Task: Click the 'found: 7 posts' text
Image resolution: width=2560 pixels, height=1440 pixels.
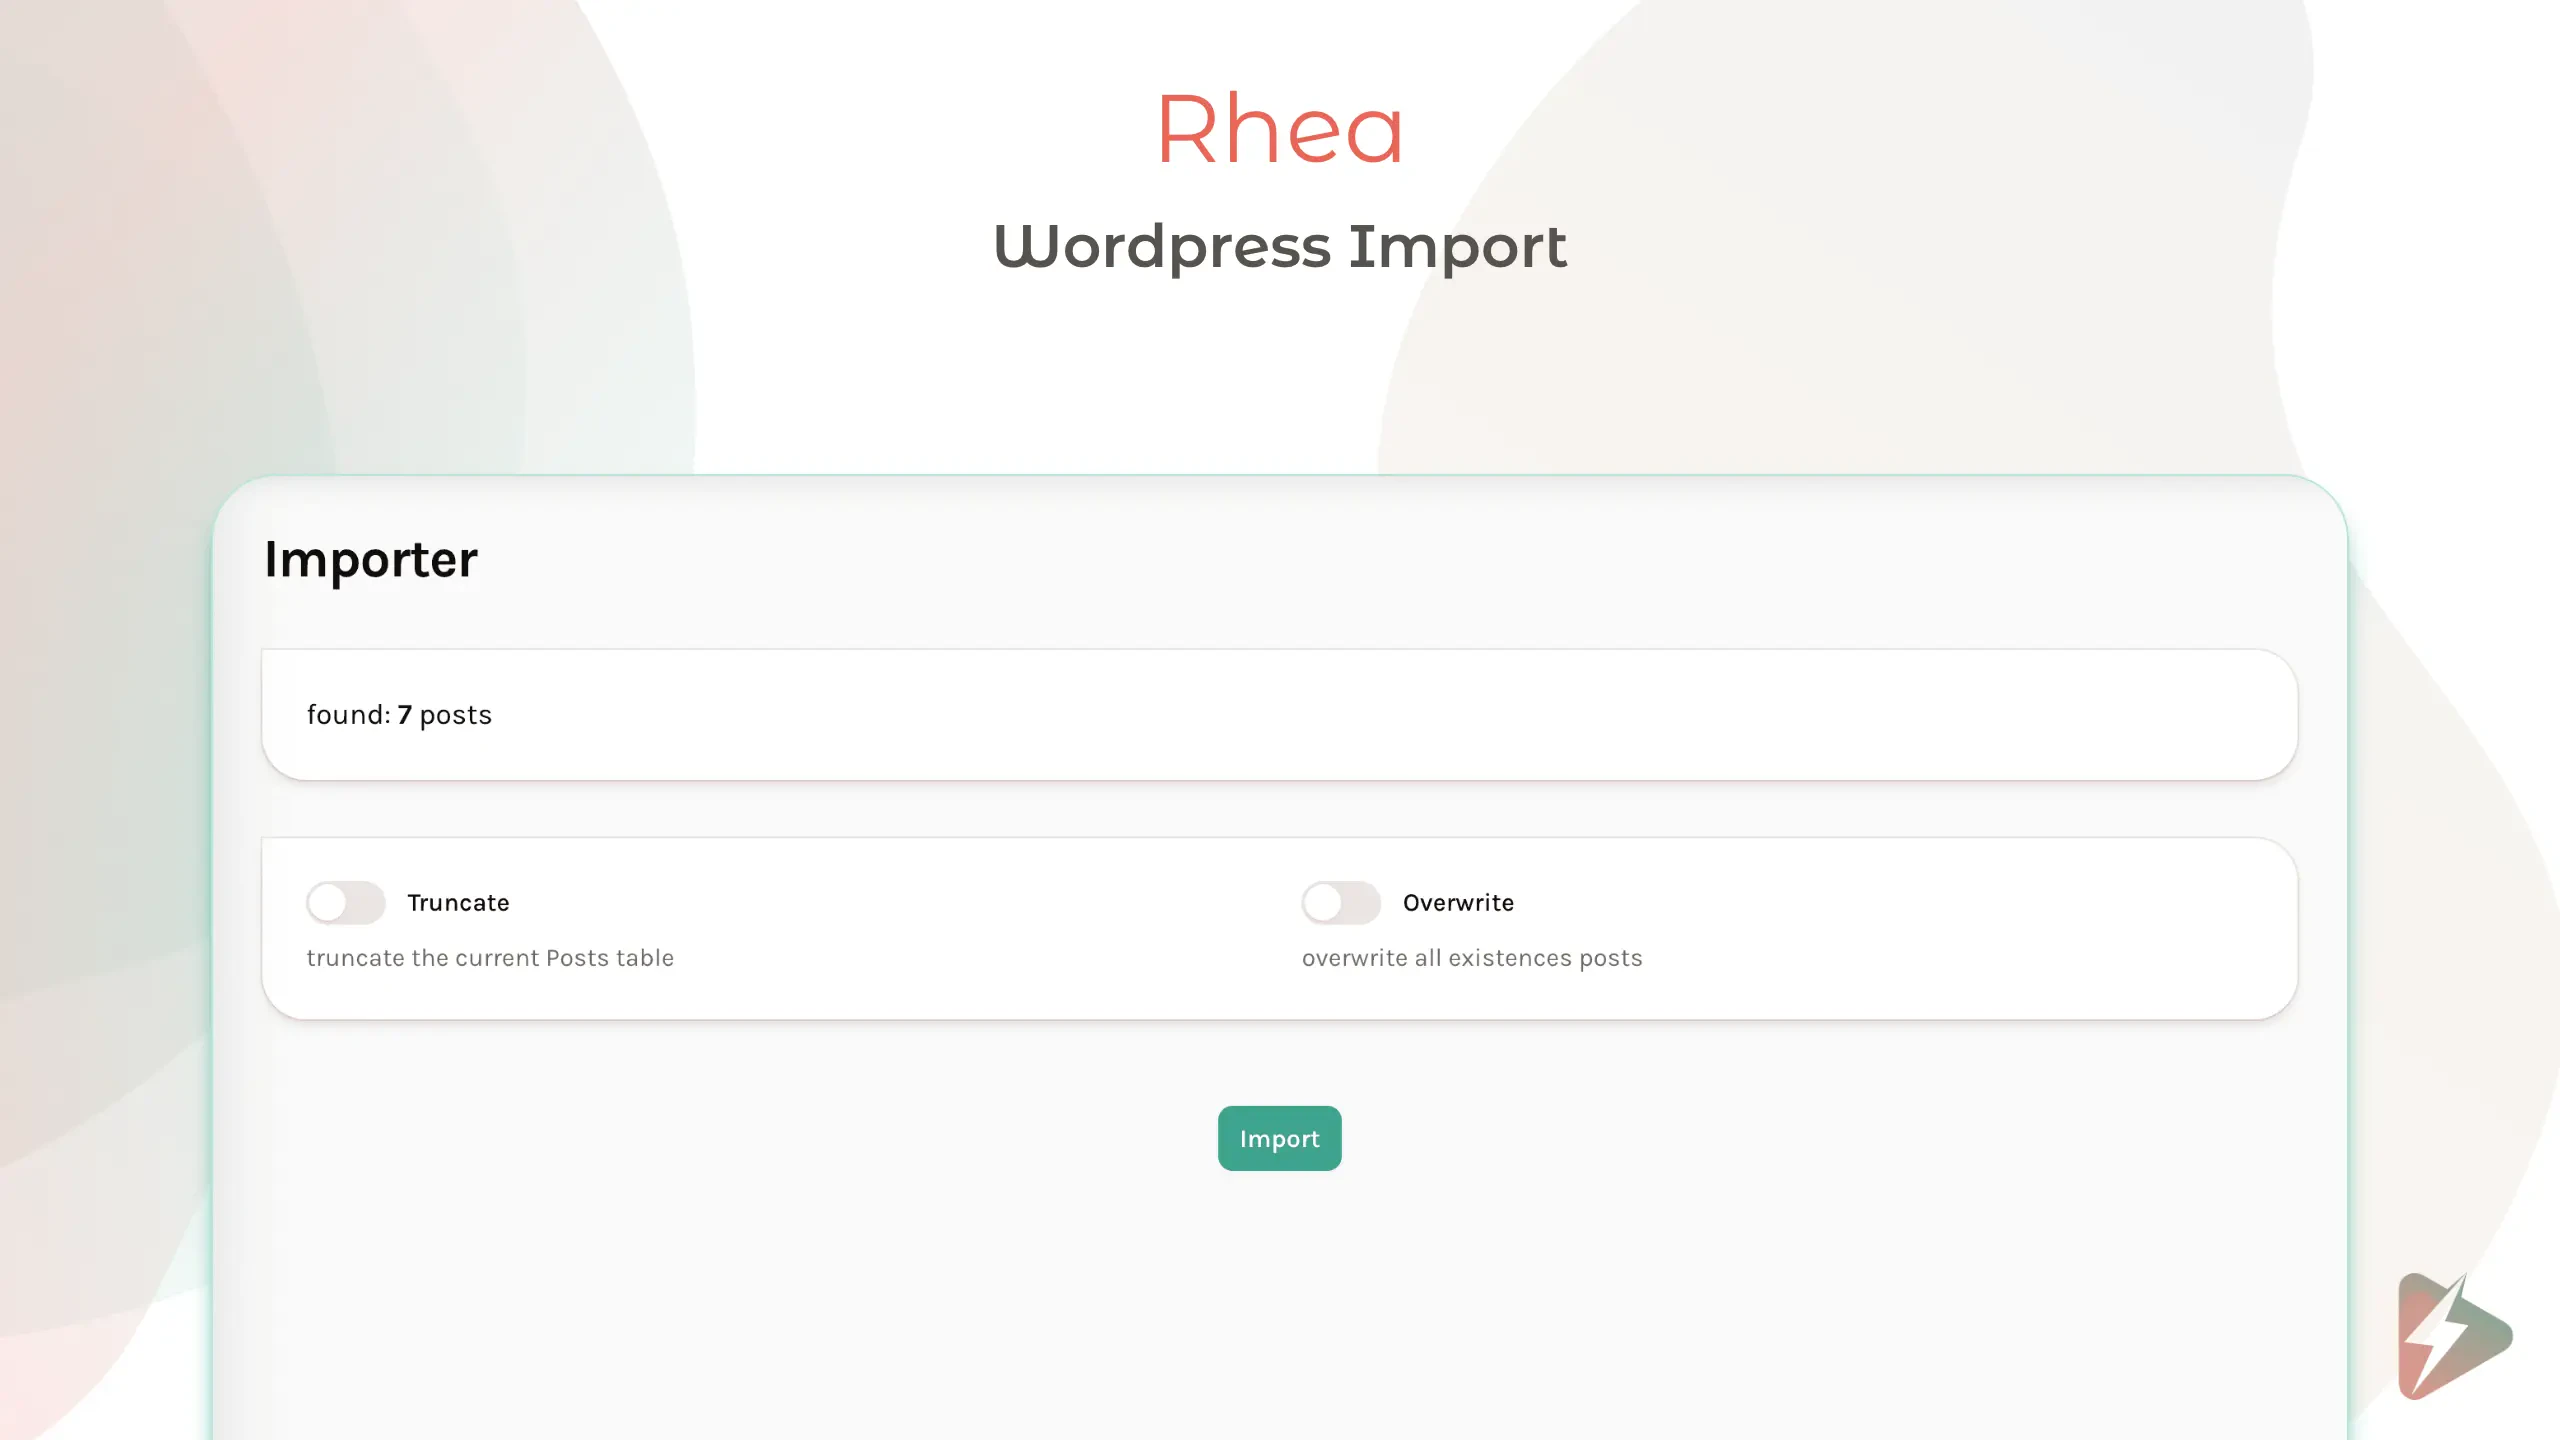Action: (399, 715)
